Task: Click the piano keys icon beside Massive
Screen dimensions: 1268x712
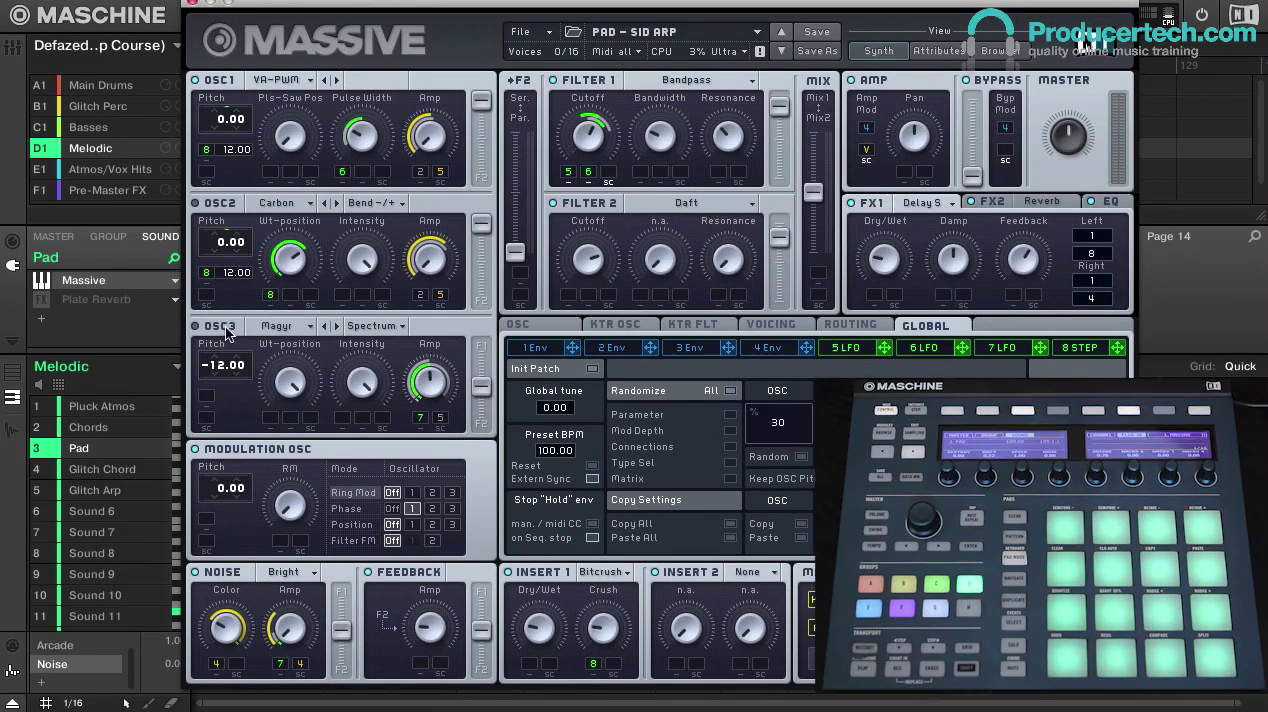Action: pyautogui.click(x=42, y=281)
